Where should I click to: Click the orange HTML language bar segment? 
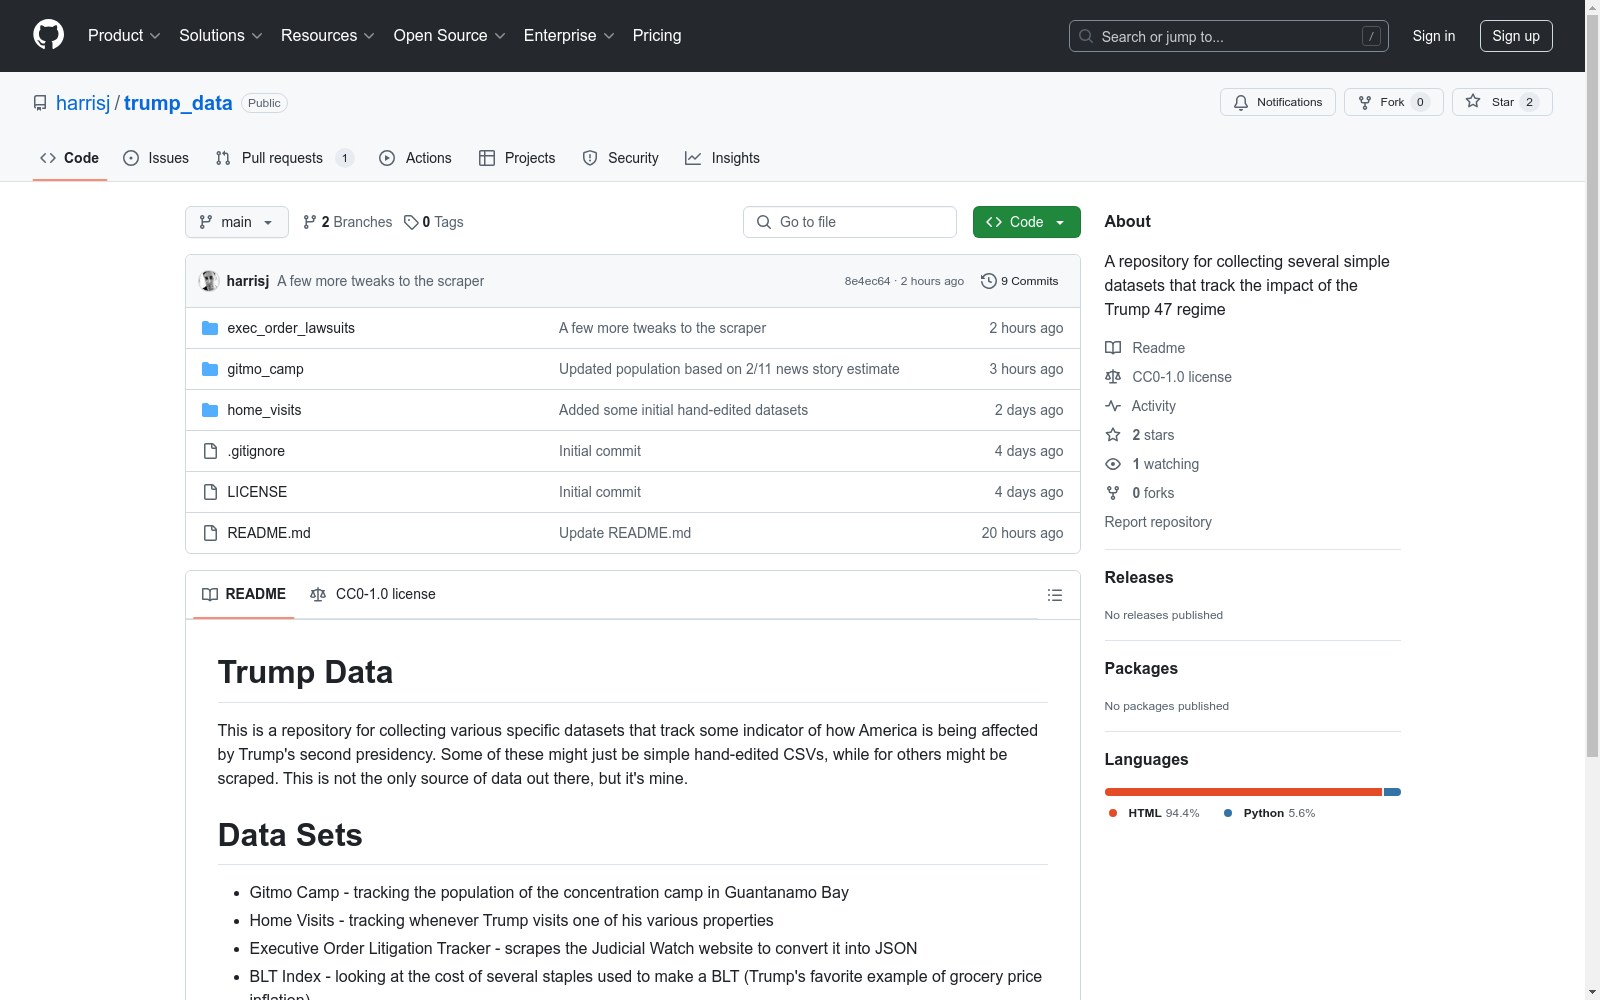1243,792
